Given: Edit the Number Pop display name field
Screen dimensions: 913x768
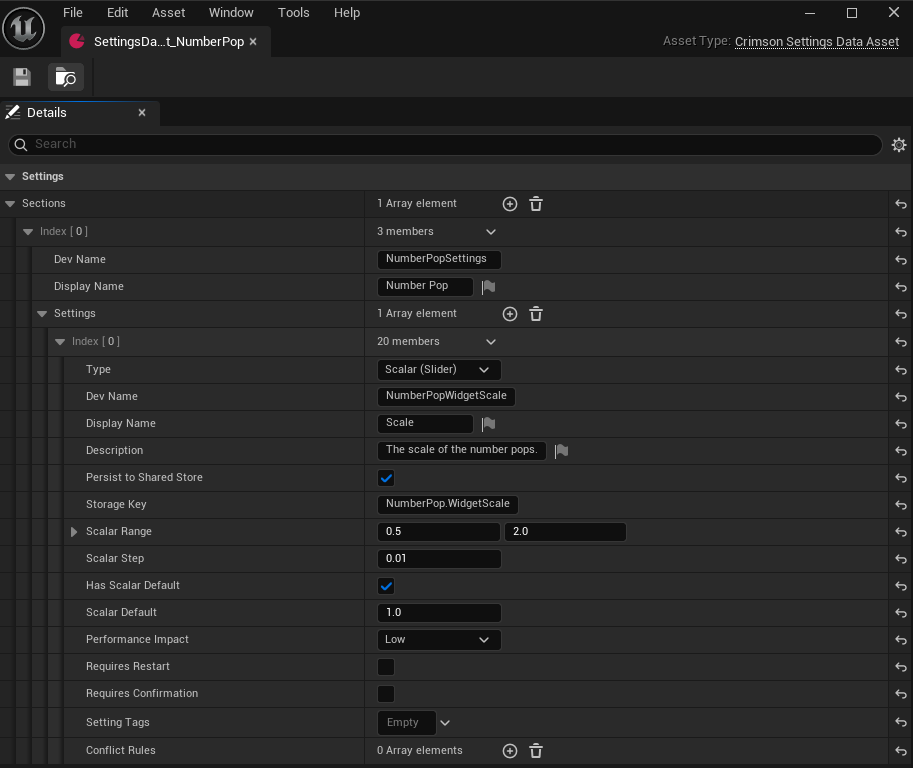Looking at the screenshot, I should (x=425, y=286).
